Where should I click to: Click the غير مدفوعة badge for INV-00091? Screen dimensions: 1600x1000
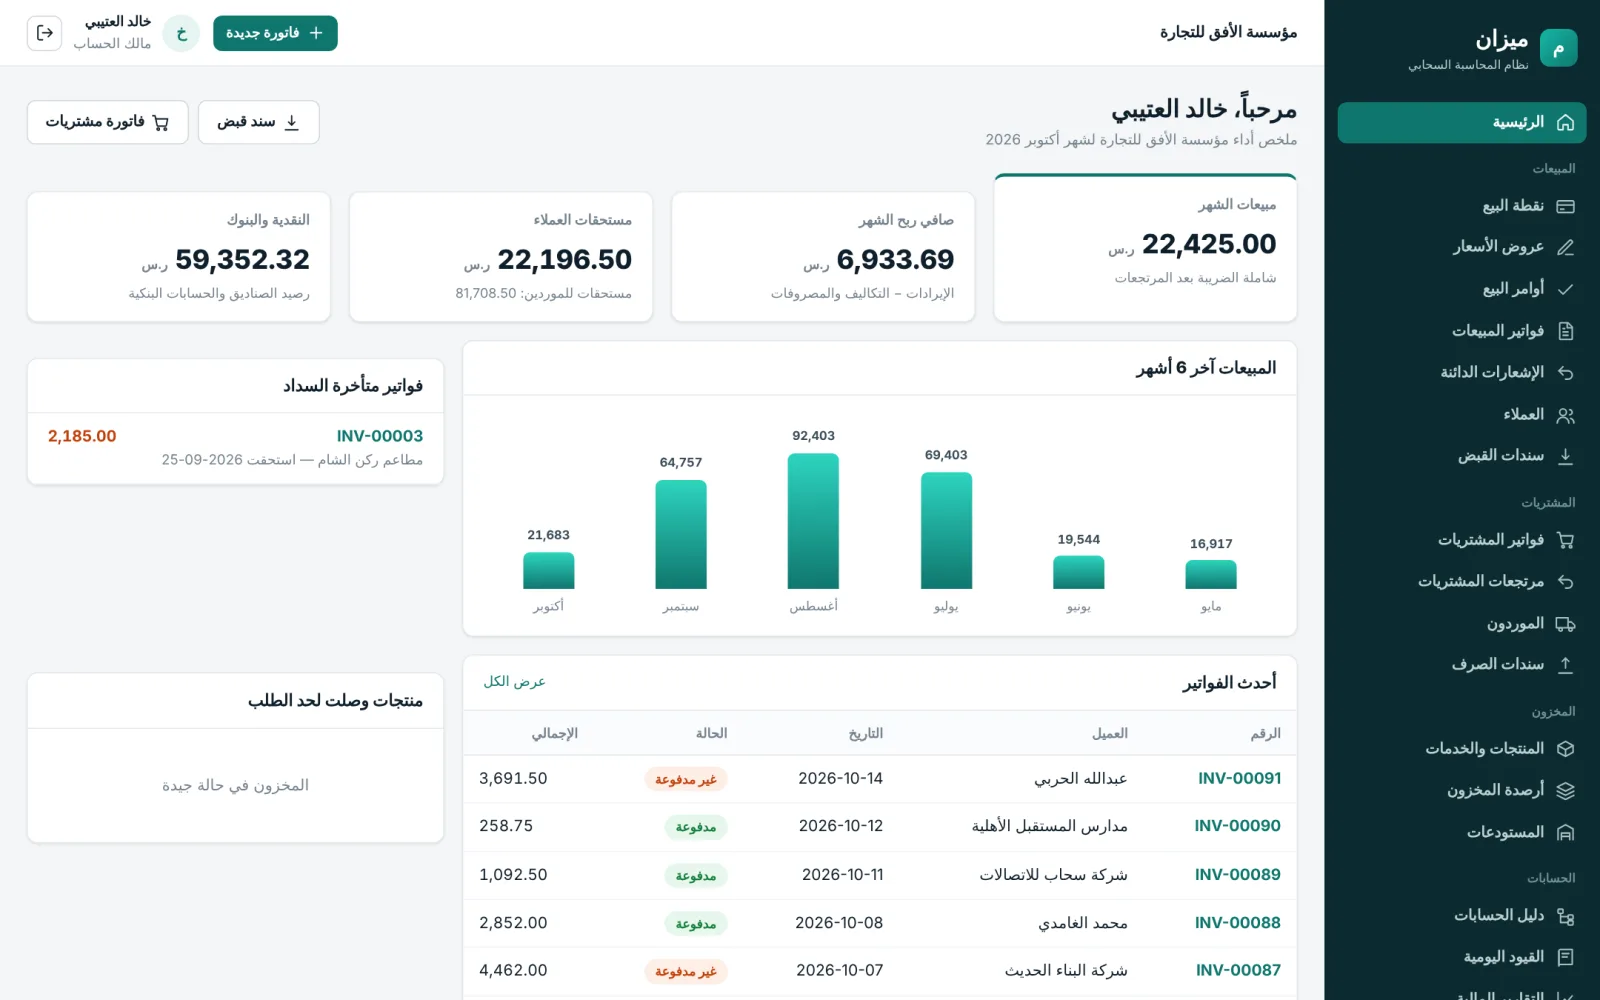(x=686, y=780)
